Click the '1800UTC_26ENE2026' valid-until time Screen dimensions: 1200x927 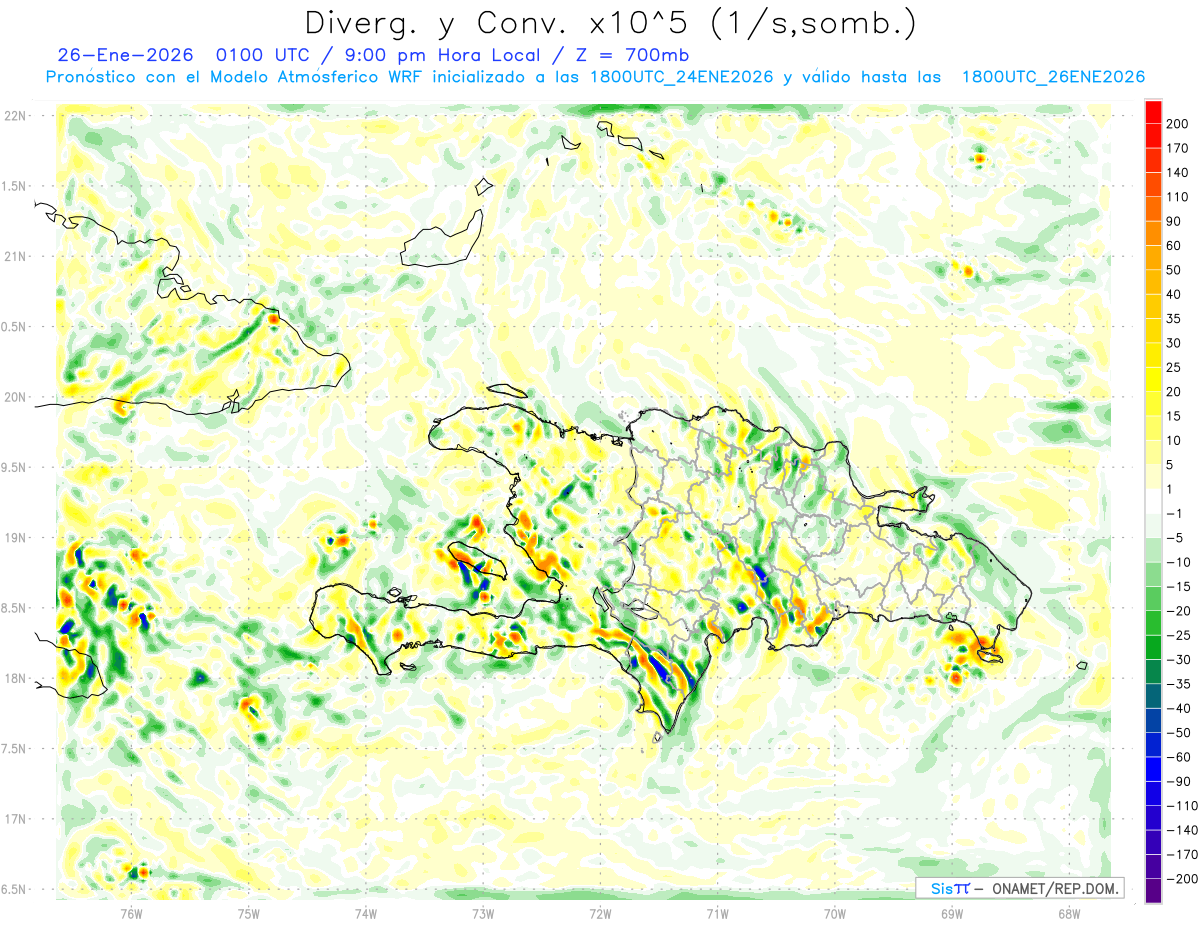click(x=1052, y=77)
